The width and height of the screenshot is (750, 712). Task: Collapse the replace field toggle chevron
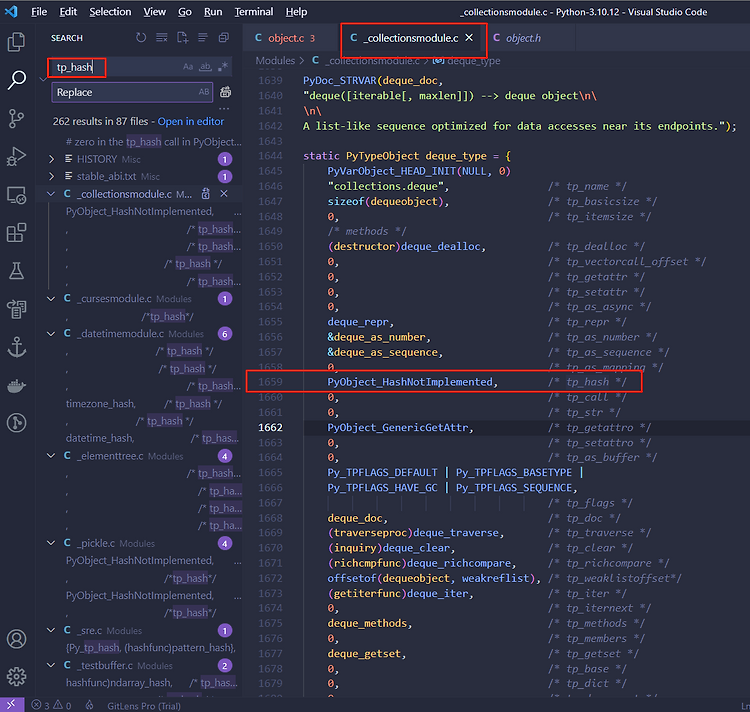(x=44, y=79)
